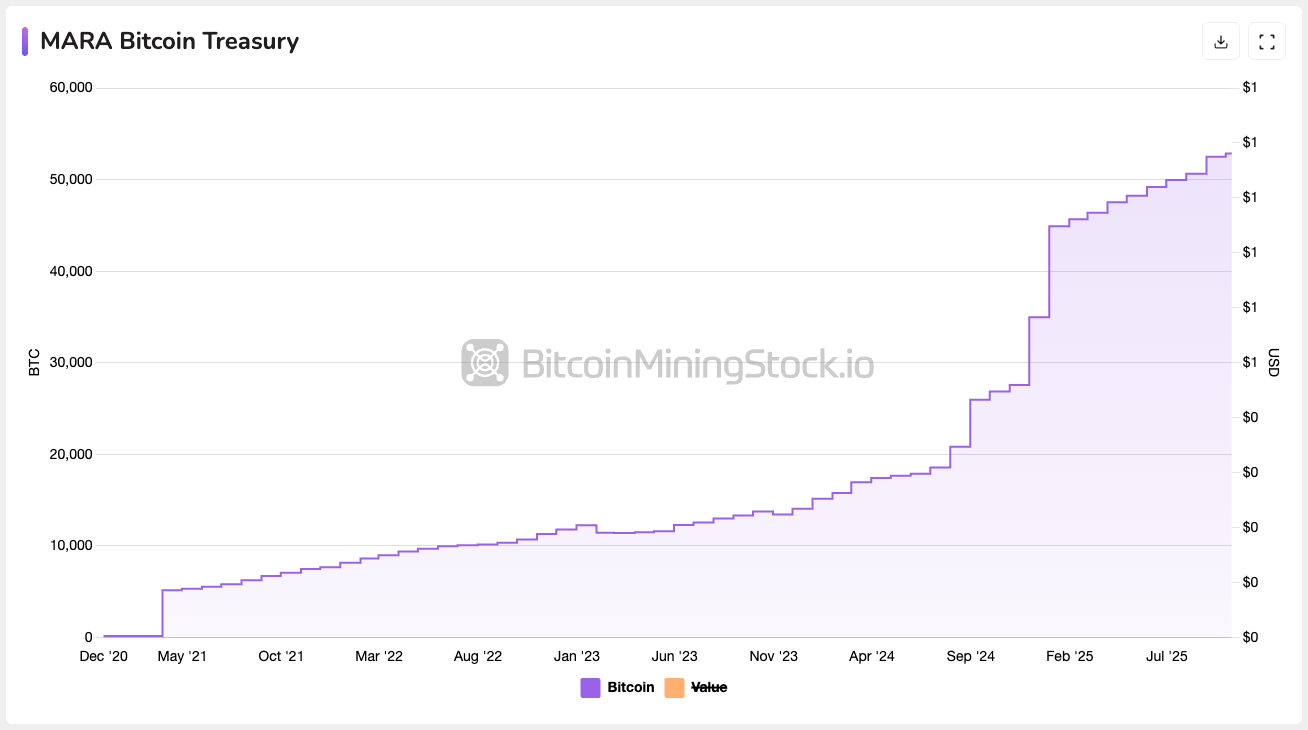The width and height of the screenshot is (1308, 730).
Task: Click the purple Bitcoin legend swatch
Action: 590,688
